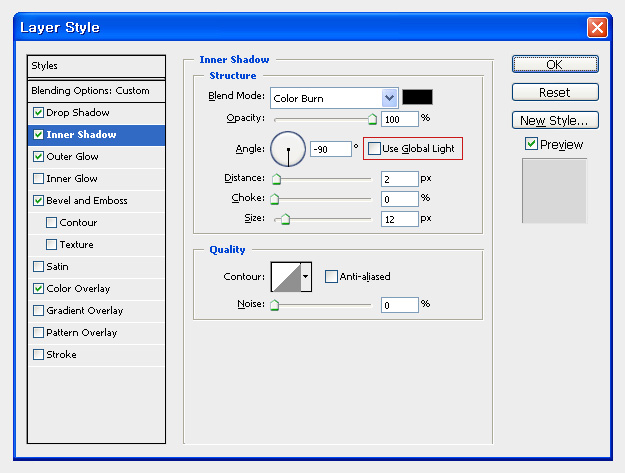
Task: Open the Blend Mode dropdown
Action: click(x=389, y=98)
